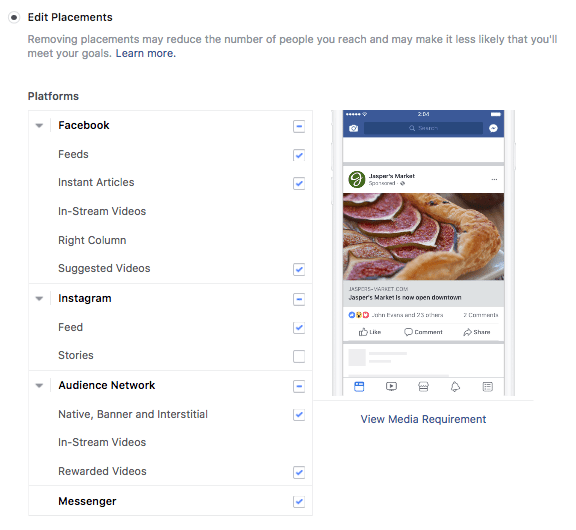Open the Messenger icon in preview header

tap(493, 128)
